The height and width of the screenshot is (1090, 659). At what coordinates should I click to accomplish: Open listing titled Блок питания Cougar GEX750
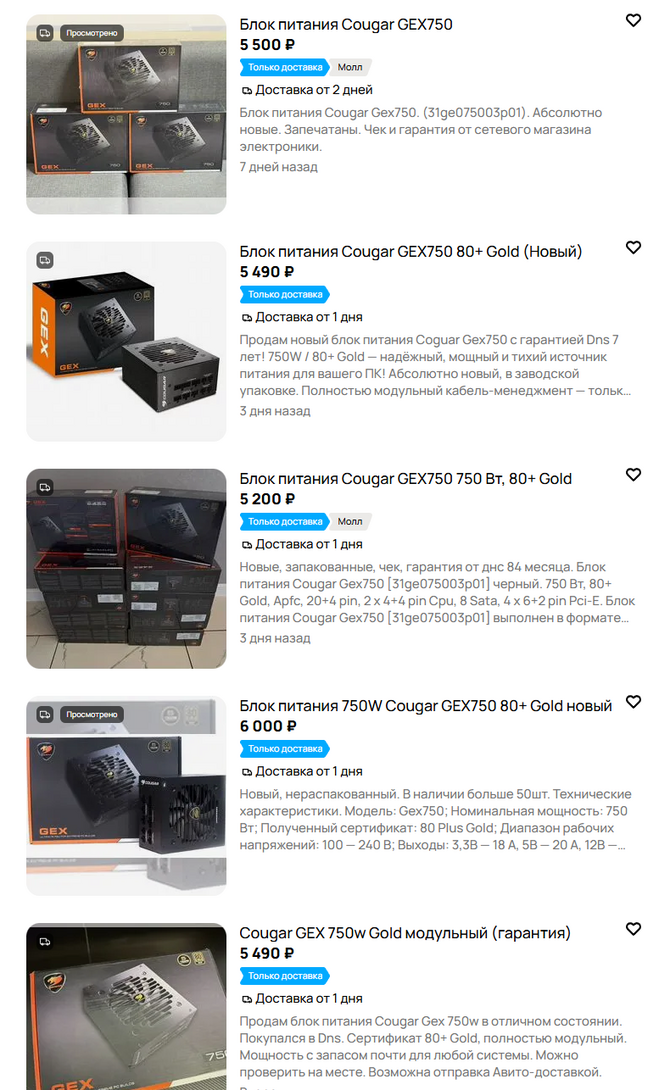point(345,24)
